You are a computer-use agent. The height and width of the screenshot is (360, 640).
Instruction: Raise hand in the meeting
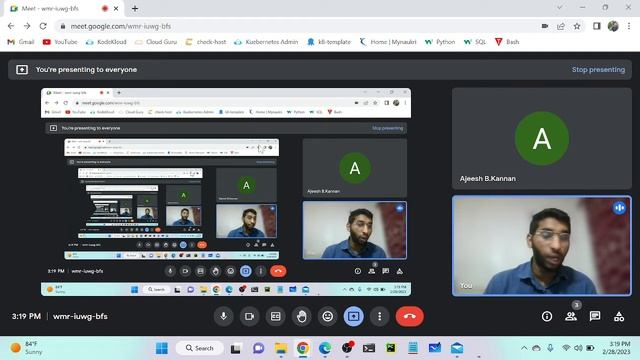tap(302, 316)
